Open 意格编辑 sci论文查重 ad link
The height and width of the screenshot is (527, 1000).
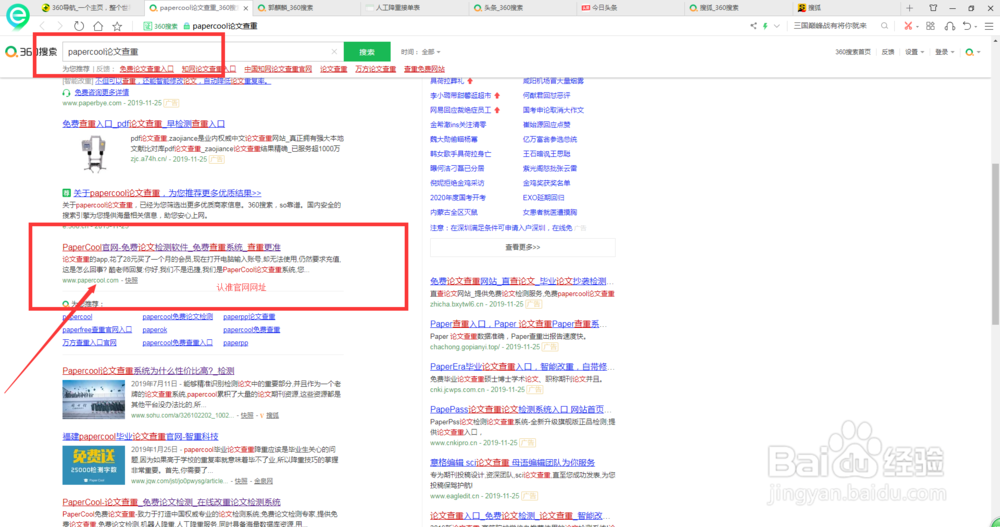click(x=512, y=463)
